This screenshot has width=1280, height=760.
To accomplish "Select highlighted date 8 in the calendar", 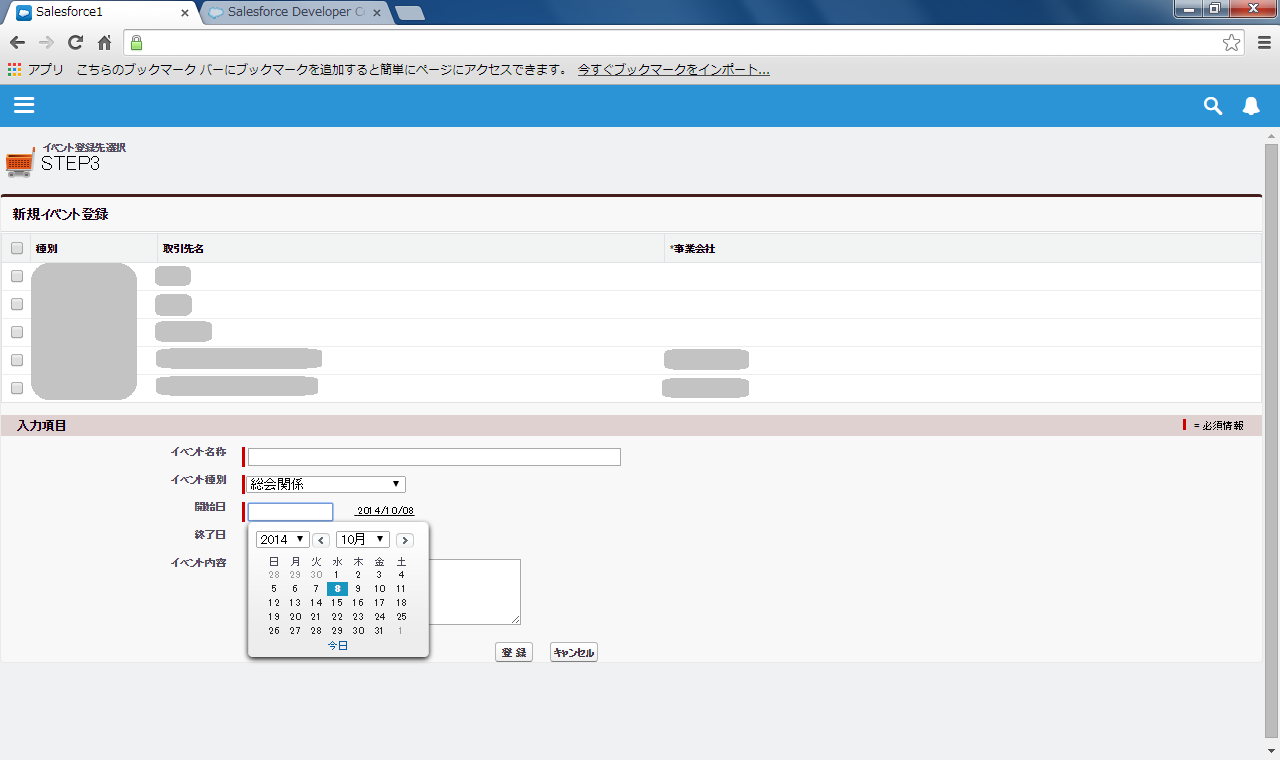I will (337, 589).
